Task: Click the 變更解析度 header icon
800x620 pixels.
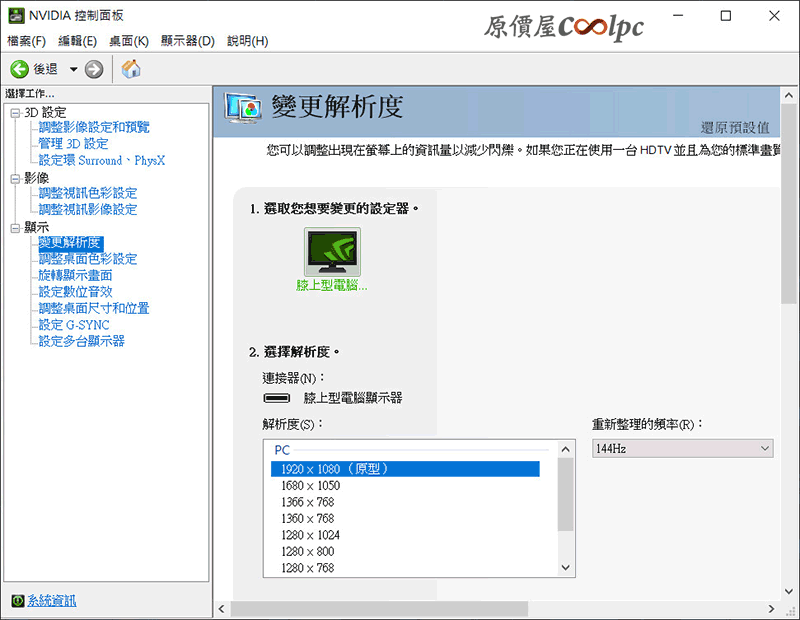Action: [x=243, y=108]
